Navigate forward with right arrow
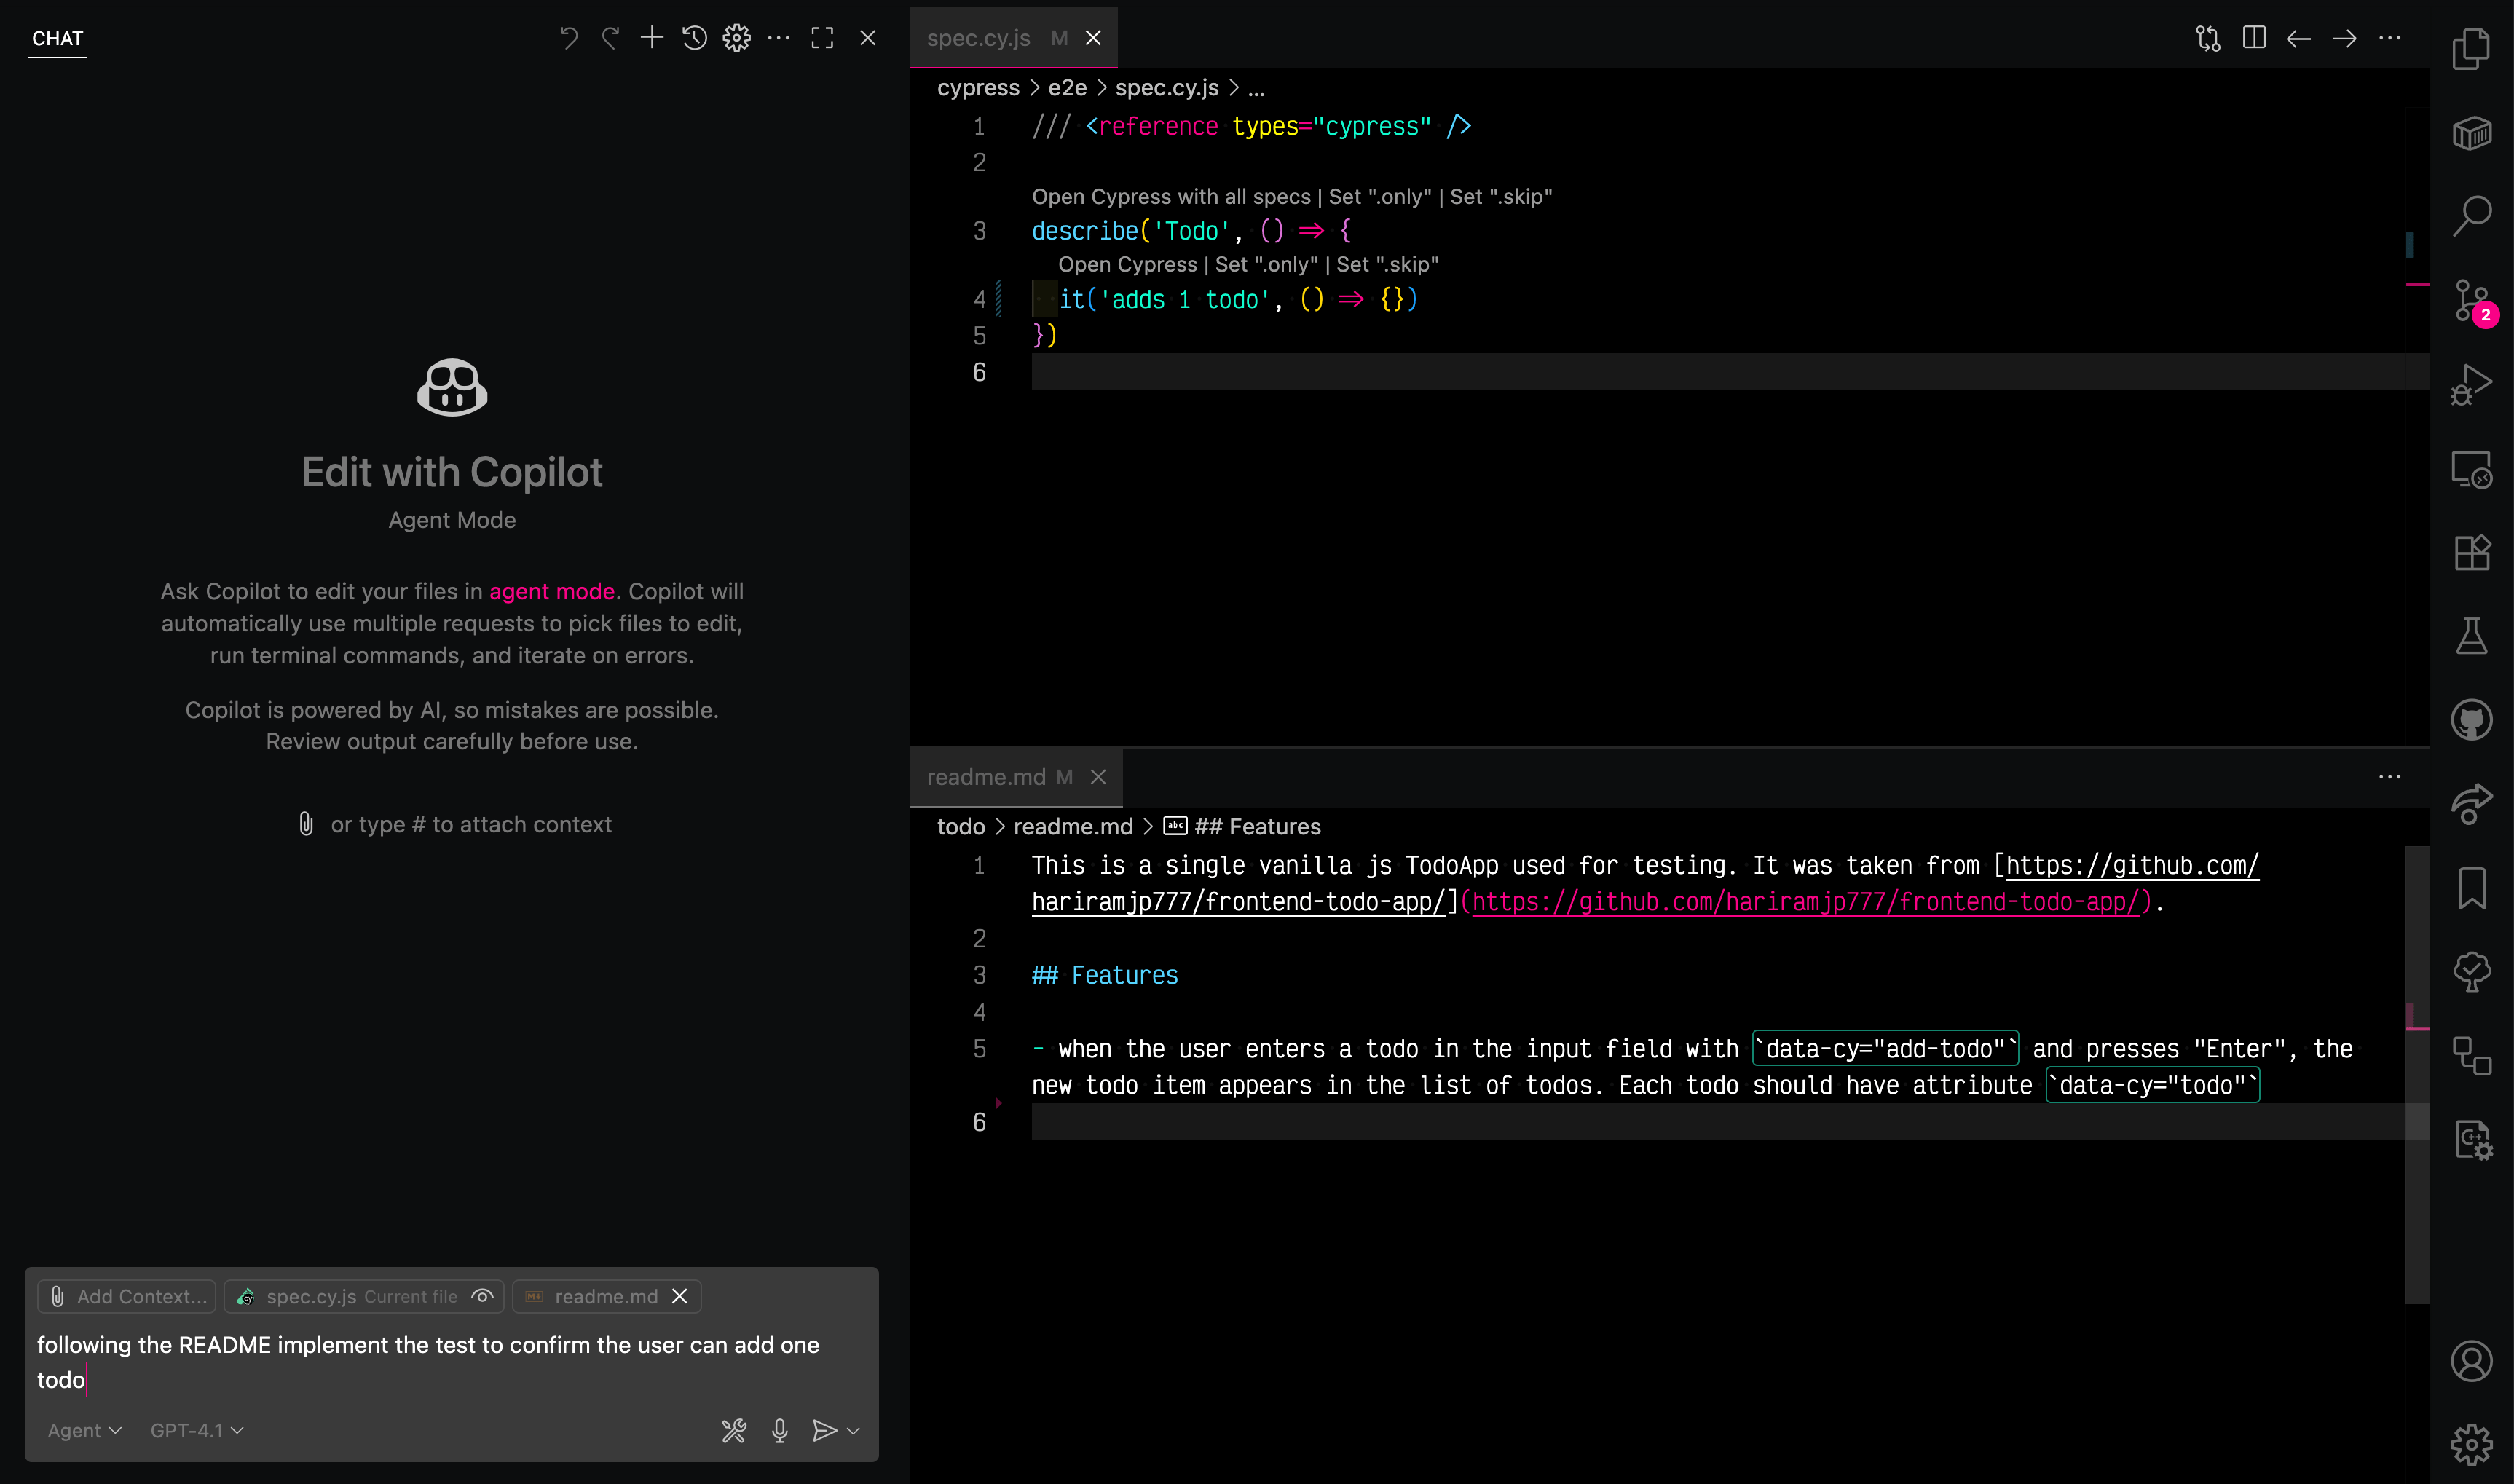Viewport: 2514px width, 1484px height. pos(2344,38)
